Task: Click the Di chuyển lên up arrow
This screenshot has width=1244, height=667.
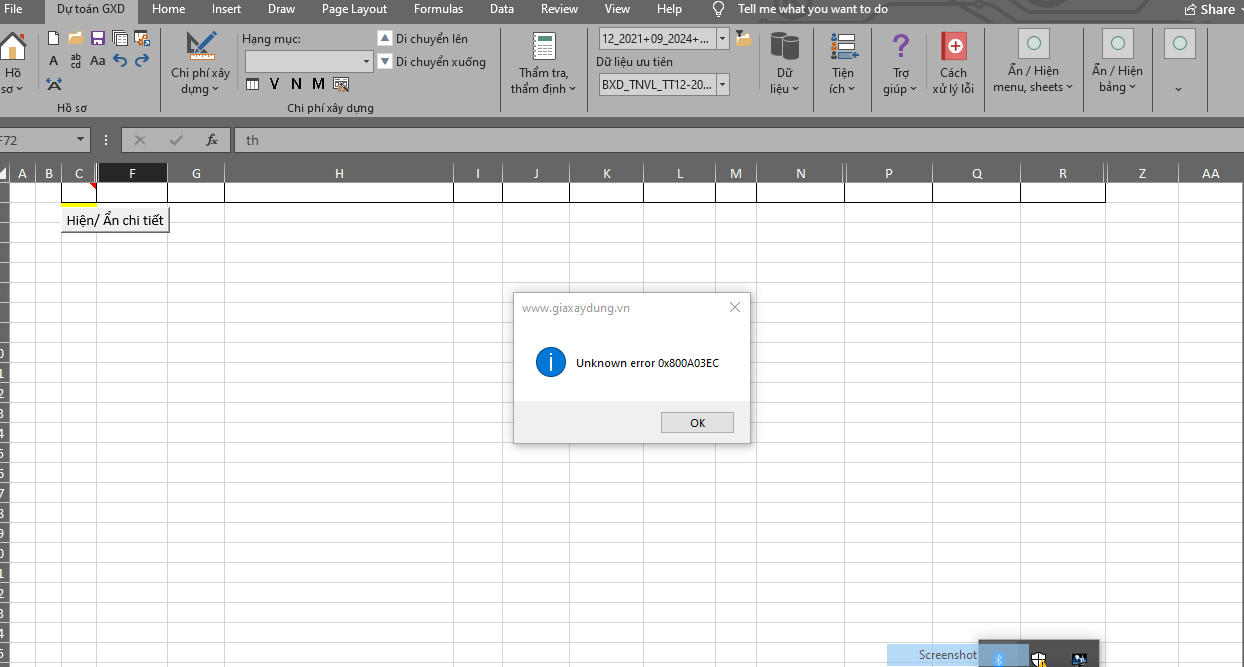Action: [385, 39]
